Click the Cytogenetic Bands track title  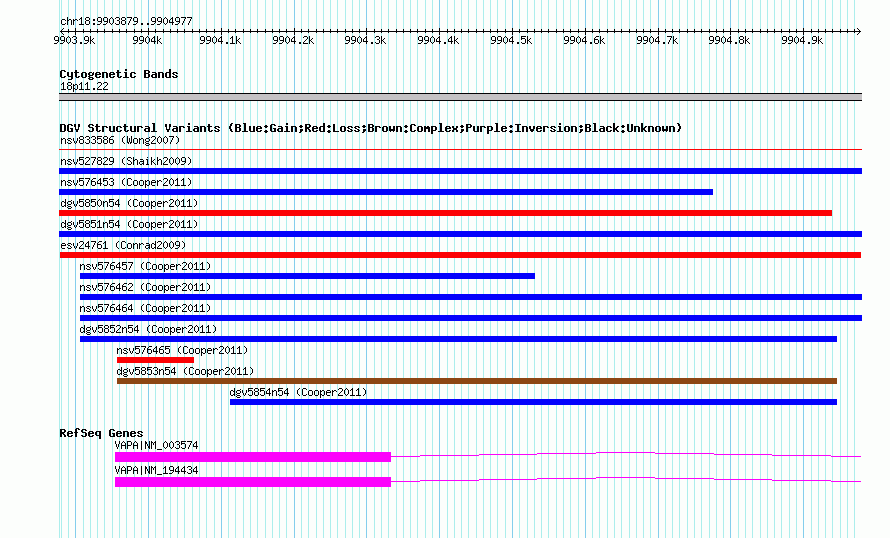click(x=119, y=74)
